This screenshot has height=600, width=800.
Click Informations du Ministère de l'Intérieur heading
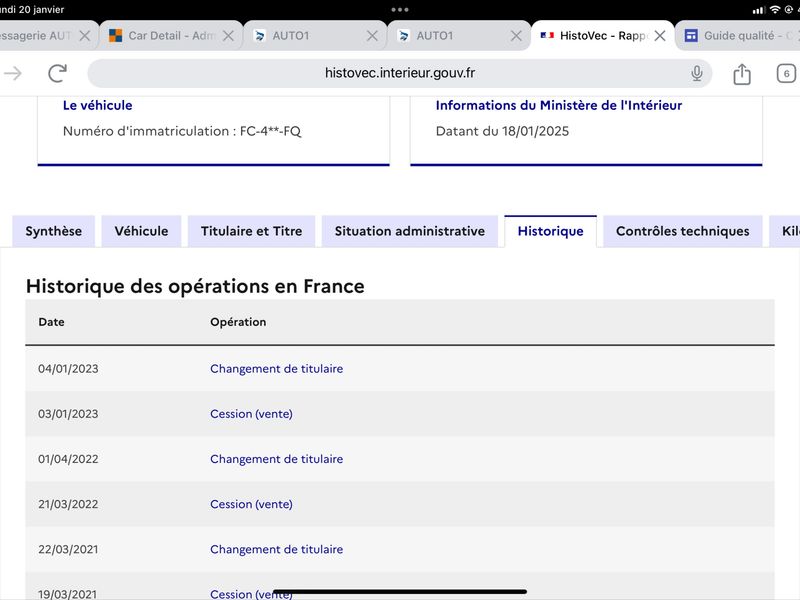pyautogui.click(x=559, y=105)
